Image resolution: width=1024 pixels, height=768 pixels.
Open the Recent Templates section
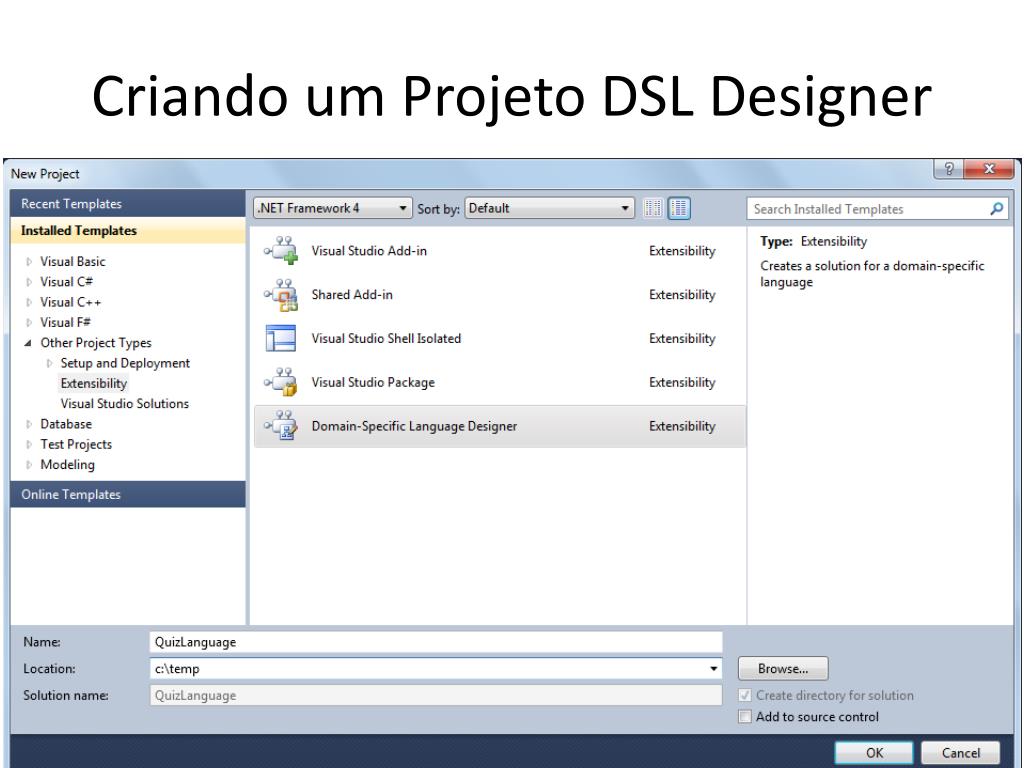(x=128, y=204)
